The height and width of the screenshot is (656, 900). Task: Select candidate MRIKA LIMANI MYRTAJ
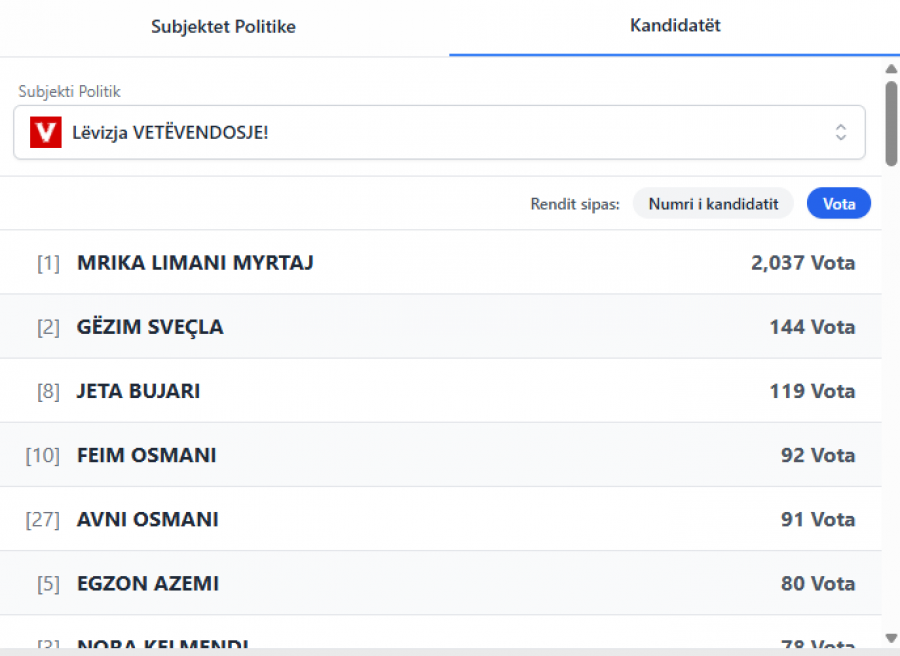click(195, 263)
